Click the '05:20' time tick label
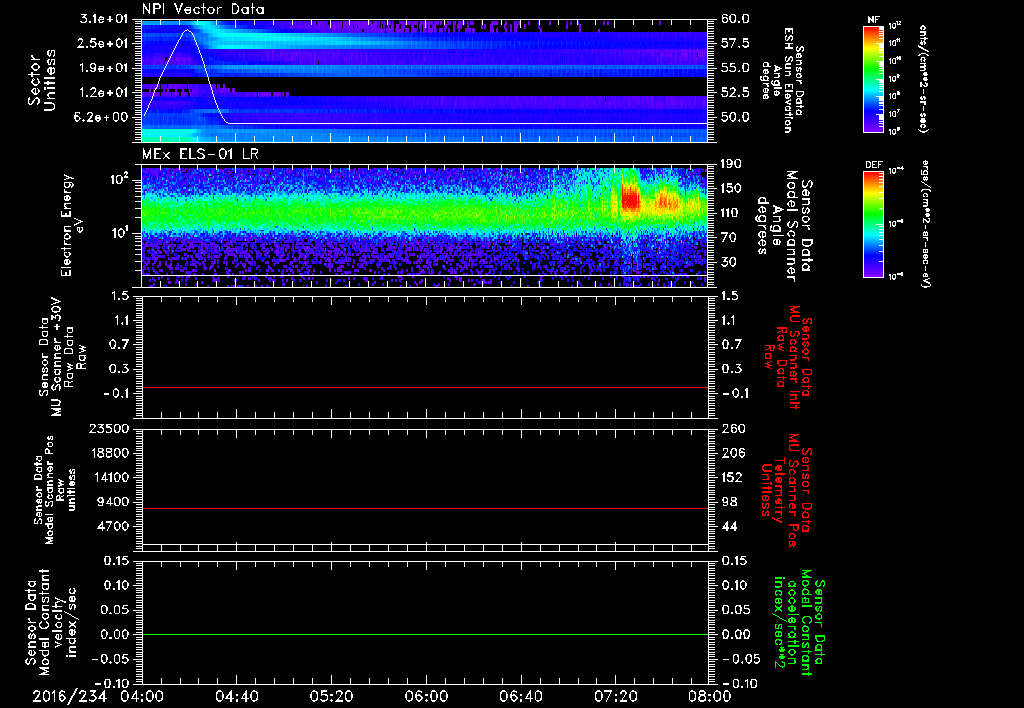This screenshot has width=1024, height=708. (x=331, y=696)
